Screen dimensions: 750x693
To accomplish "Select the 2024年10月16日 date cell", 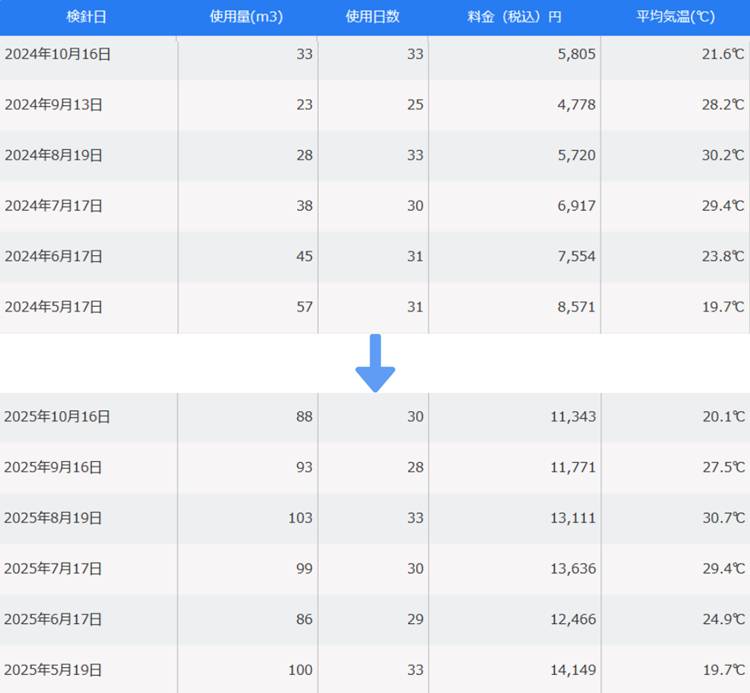I will point(58,54).
